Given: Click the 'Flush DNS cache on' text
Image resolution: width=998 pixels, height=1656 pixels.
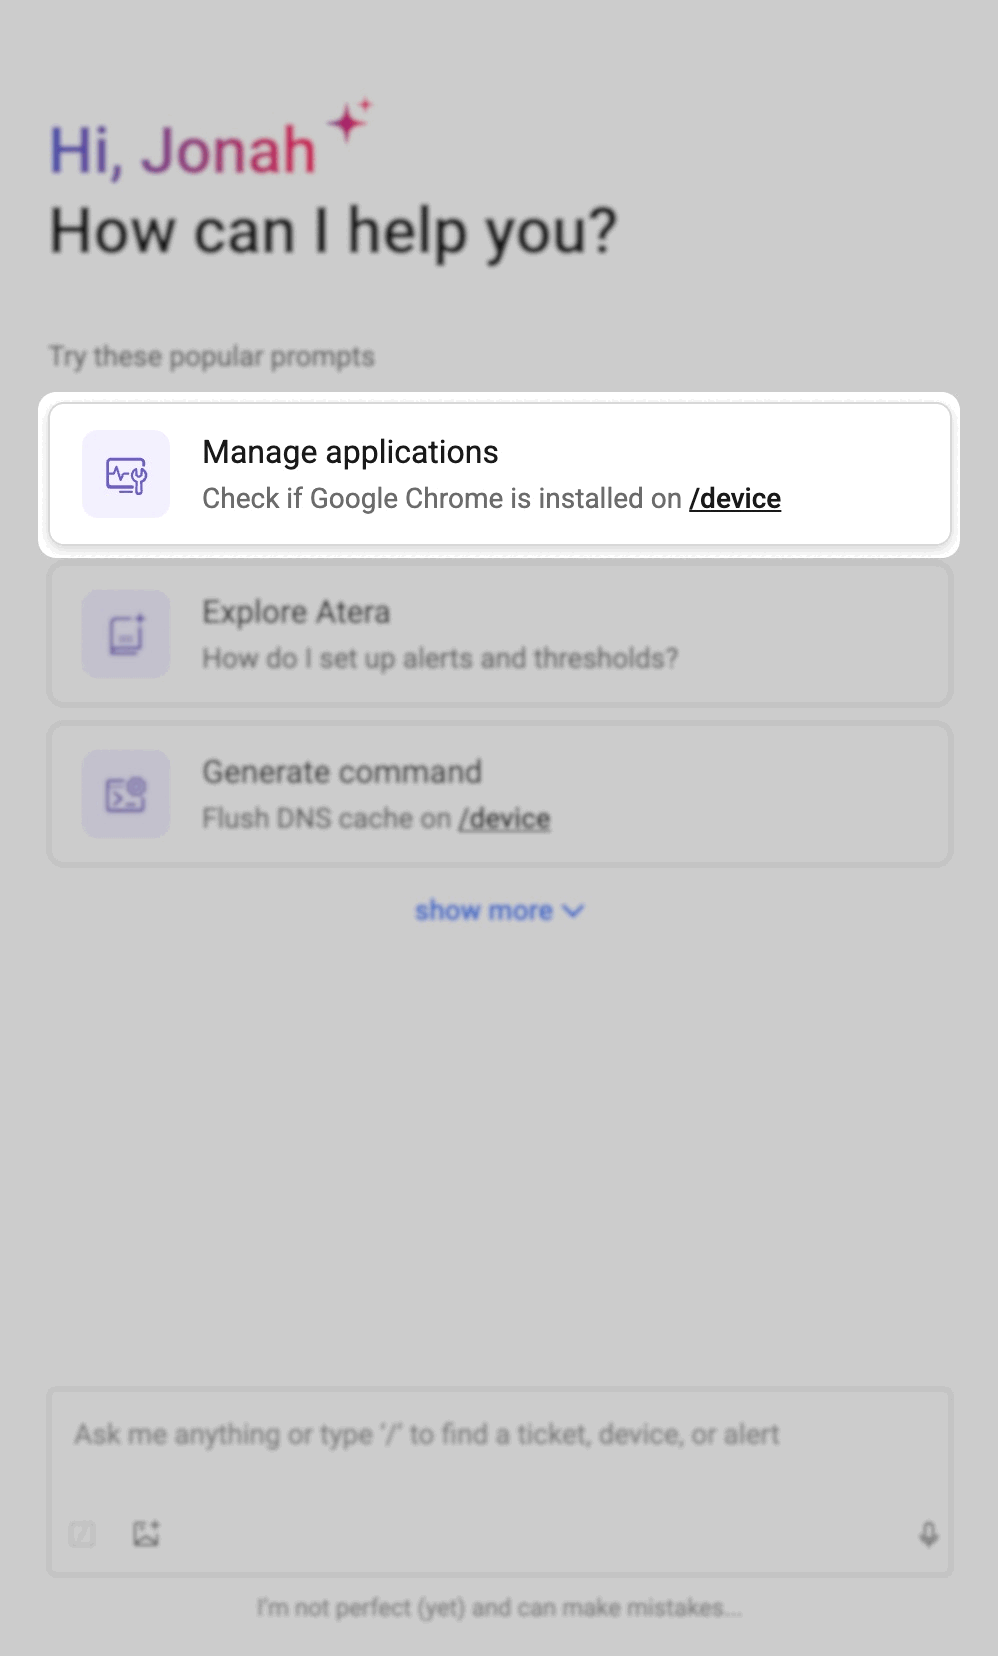Looking at the screenshot, I should (x=326, y=819).
